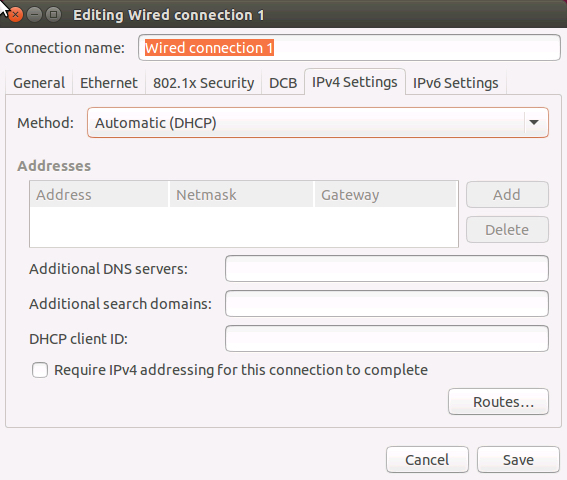Screen dimensions: 567x480
Task: Open the DCB tab
Action: pyautogui.click(x=283, y=83)
